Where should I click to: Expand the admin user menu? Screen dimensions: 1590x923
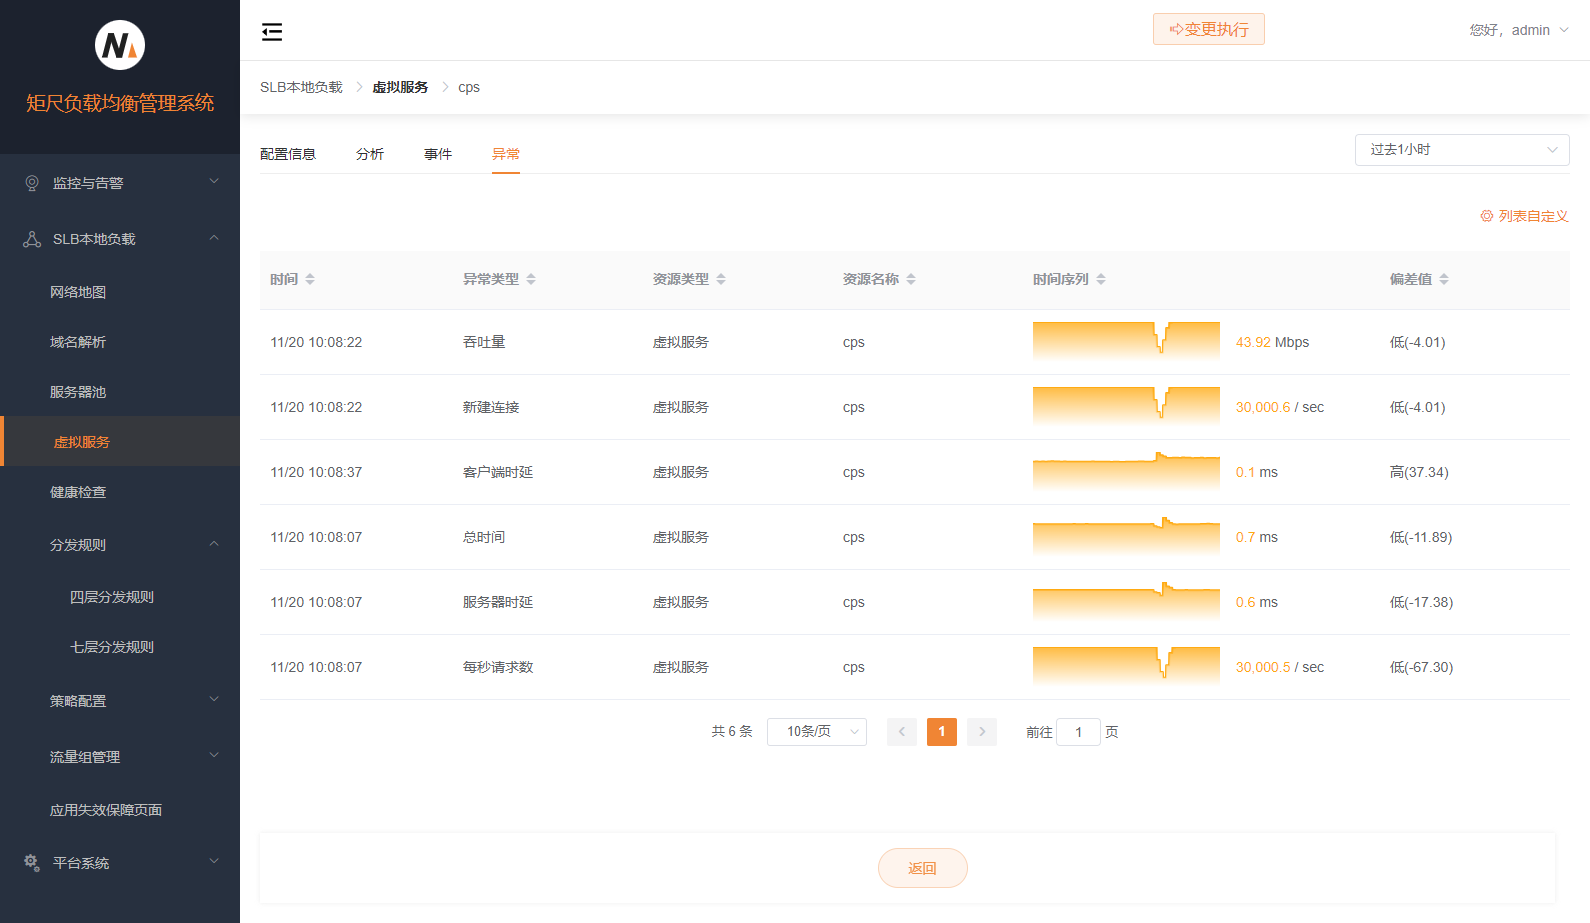(1518, 30)
